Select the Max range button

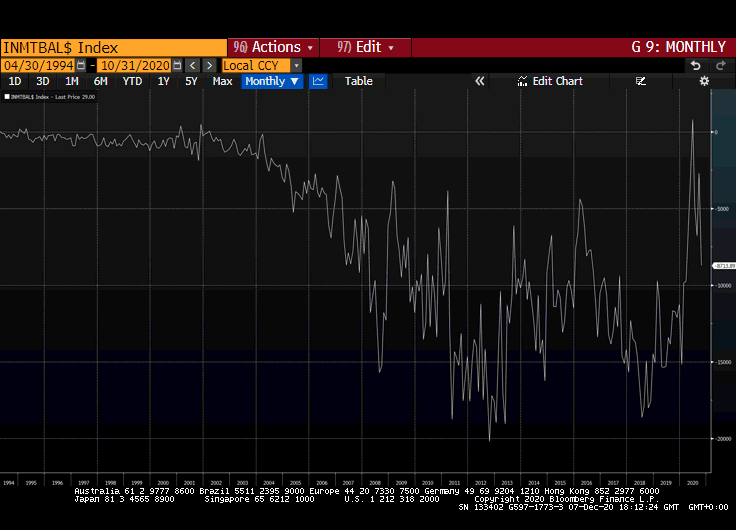(222, 81)
